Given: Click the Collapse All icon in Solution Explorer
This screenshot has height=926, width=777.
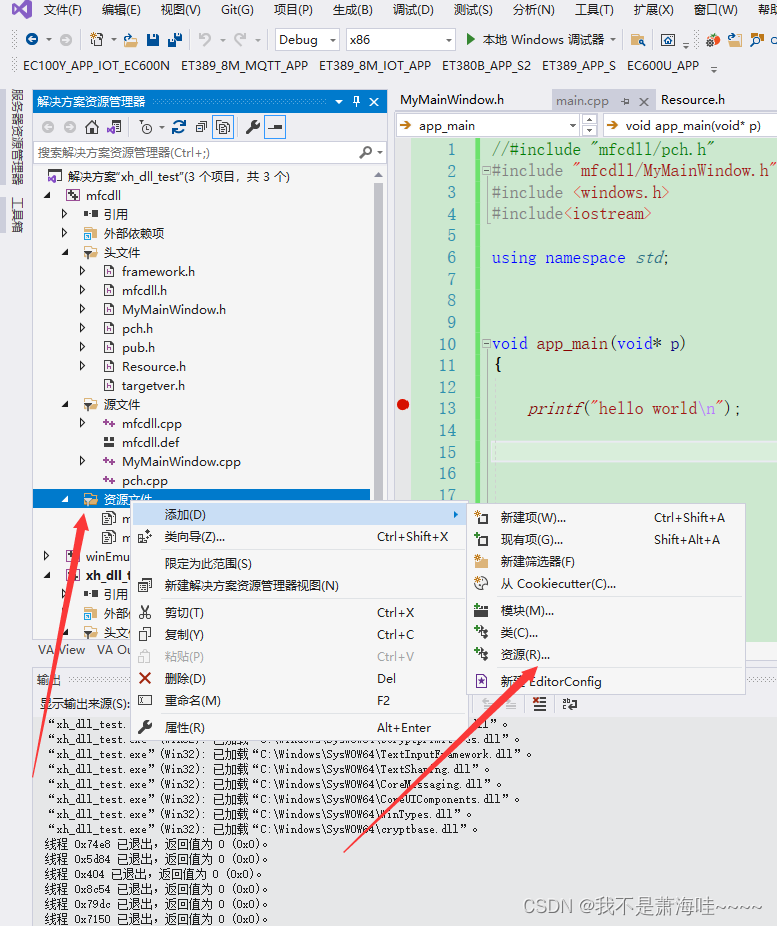Looking at the screenshot, I should click(x=201, y=127).
